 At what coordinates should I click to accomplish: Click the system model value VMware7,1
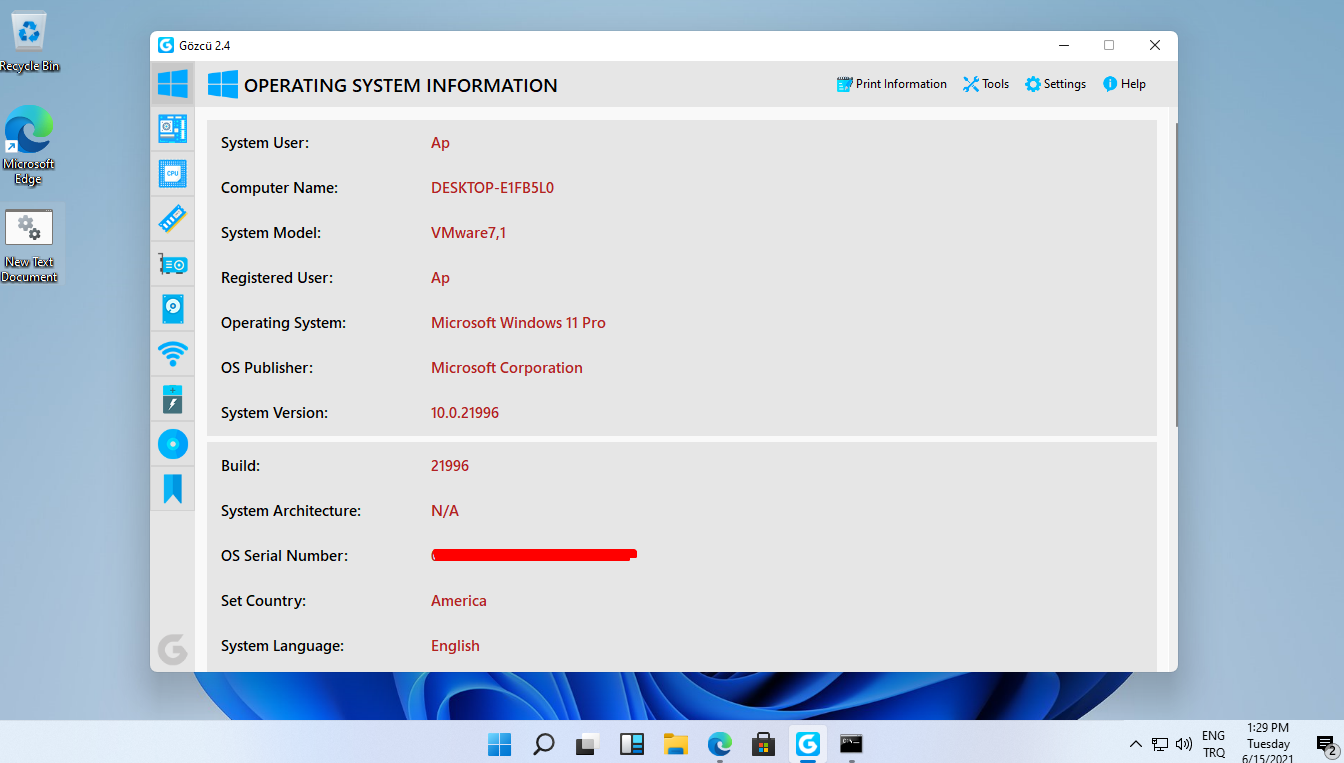[x=469, y=233]
